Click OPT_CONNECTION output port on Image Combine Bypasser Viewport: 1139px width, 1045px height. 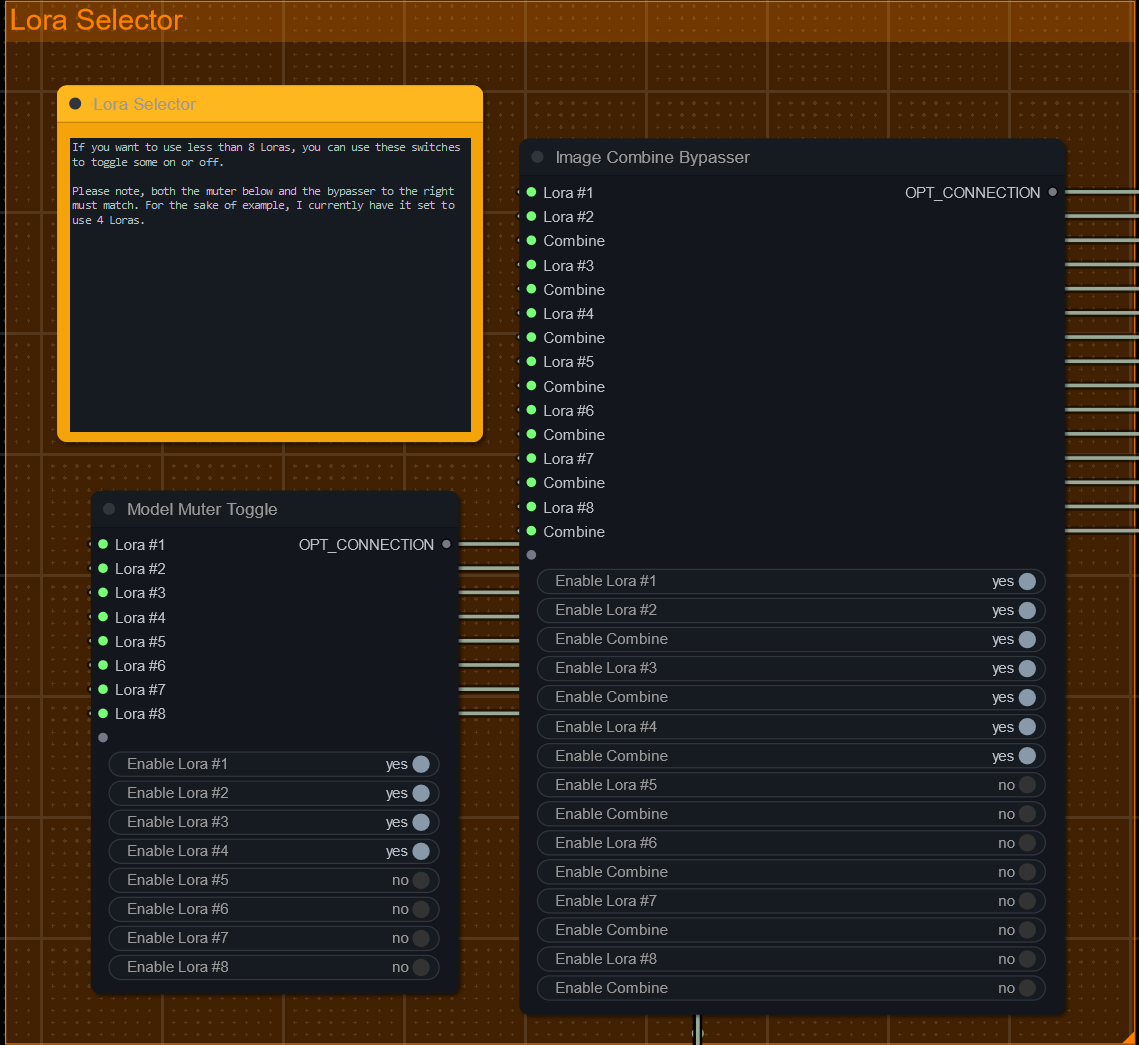(1052, 192)
